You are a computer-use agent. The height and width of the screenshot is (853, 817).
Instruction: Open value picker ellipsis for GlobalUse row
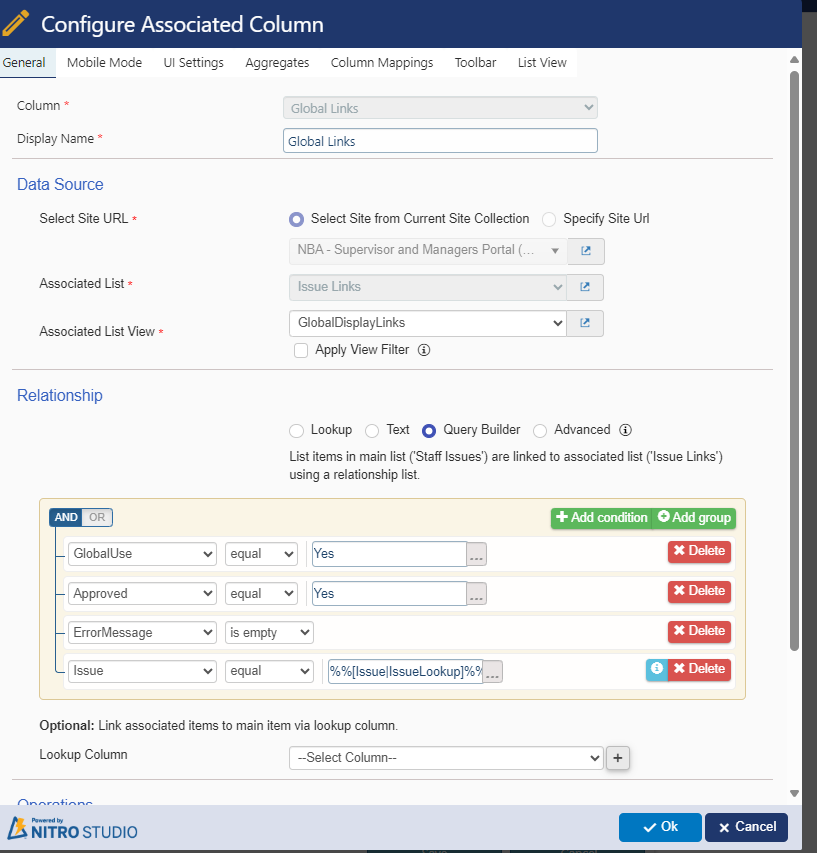coord(477,554)
